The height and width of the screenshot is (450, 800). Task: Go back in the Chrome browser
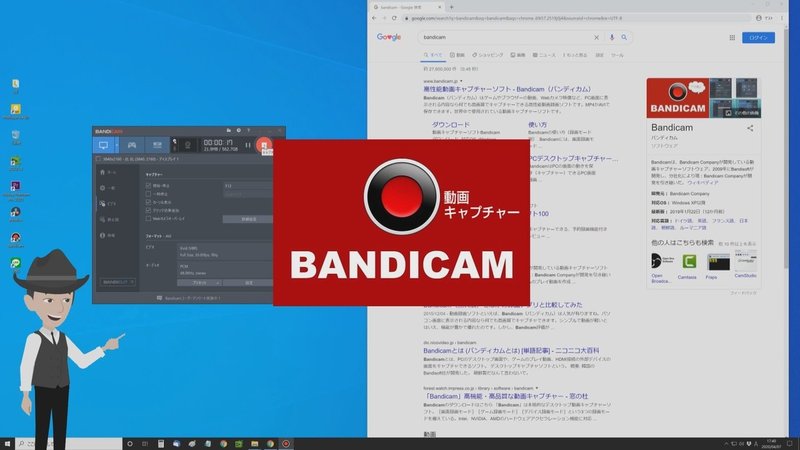pos(374,18)
